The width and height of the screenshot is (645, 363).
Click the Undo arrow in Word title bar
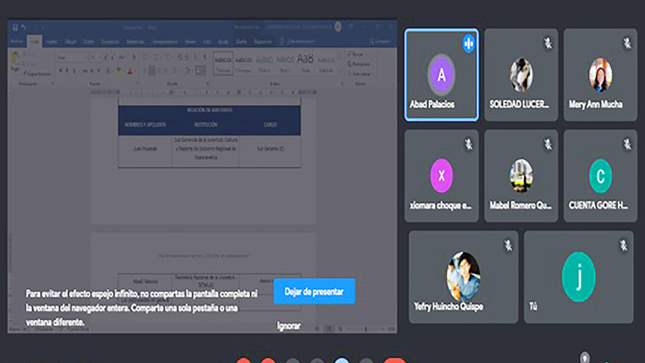pyautogui.click(x=24, y=27)
